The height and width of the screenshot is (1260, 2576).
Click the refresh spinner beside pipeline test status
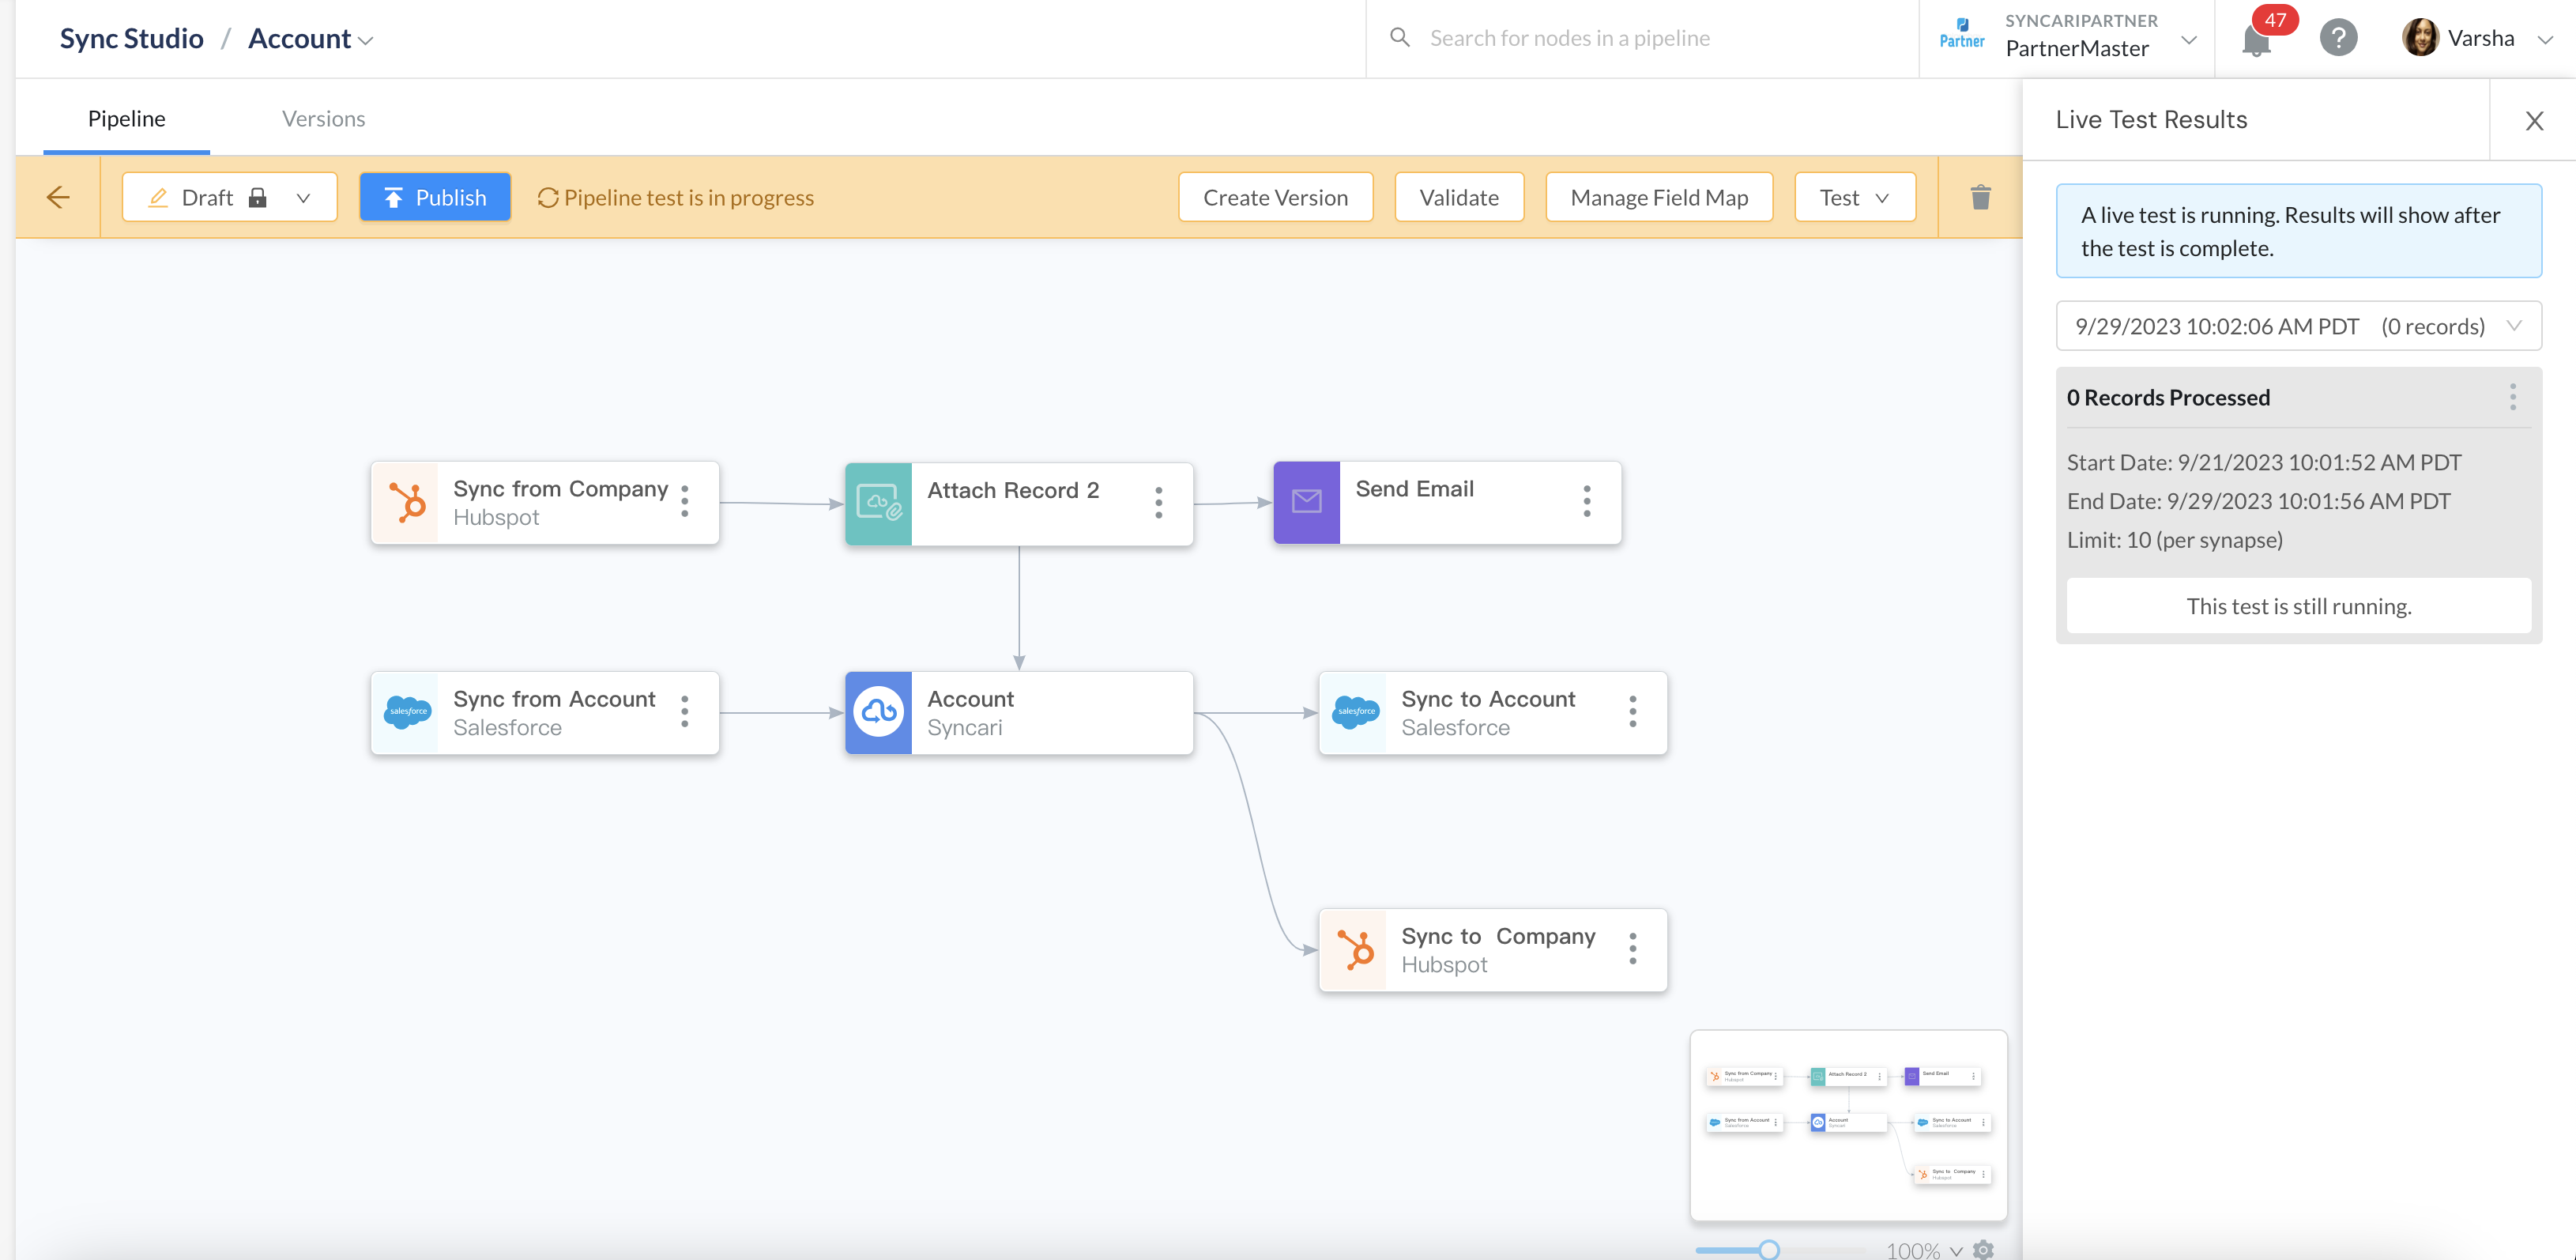pos(547,197)
